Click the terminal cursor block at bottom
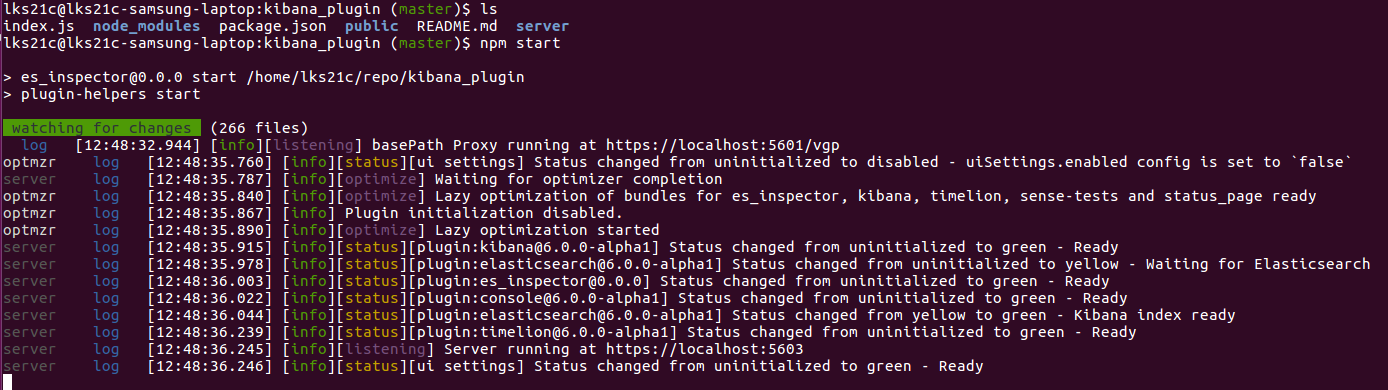The width and height of the screenshot is (1388, 390). (x=7, y=381)
